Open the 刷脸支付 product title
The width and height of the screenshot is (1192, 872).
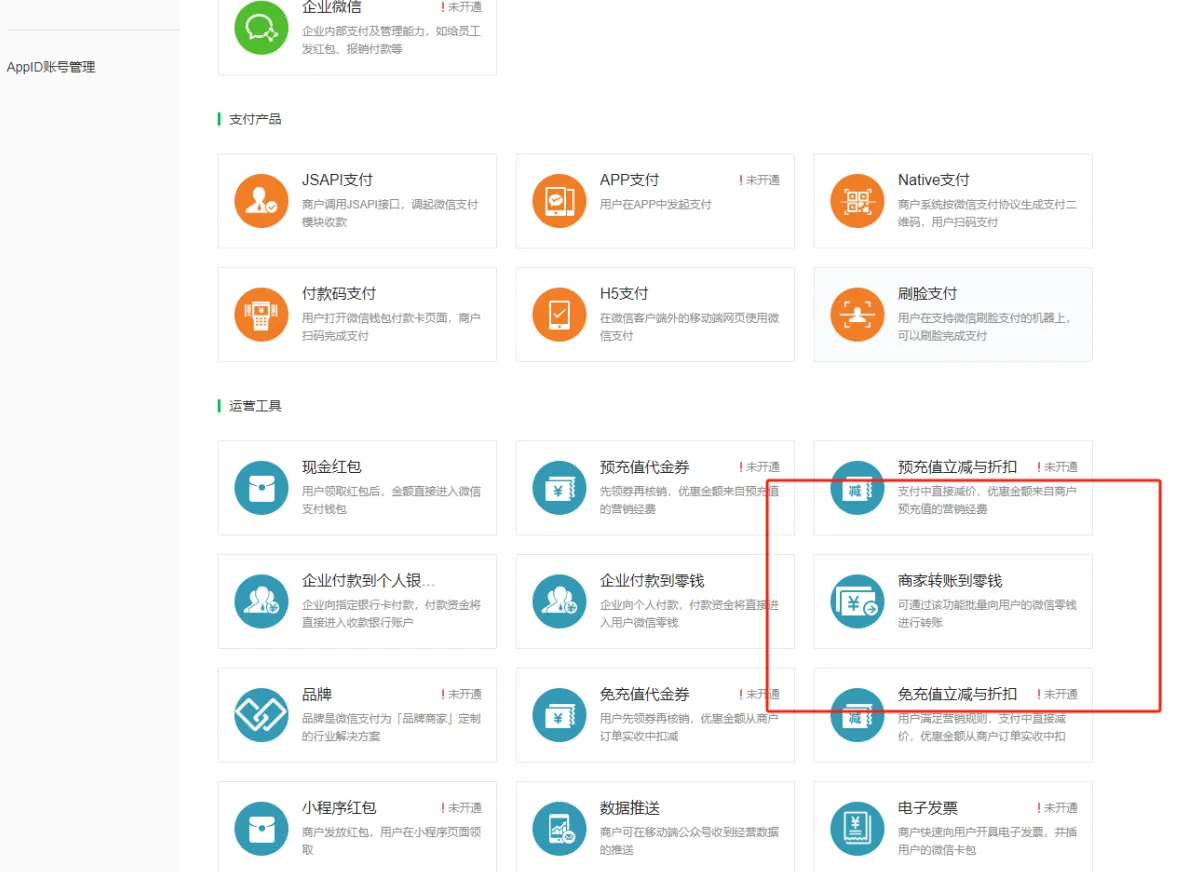point(927,293)
